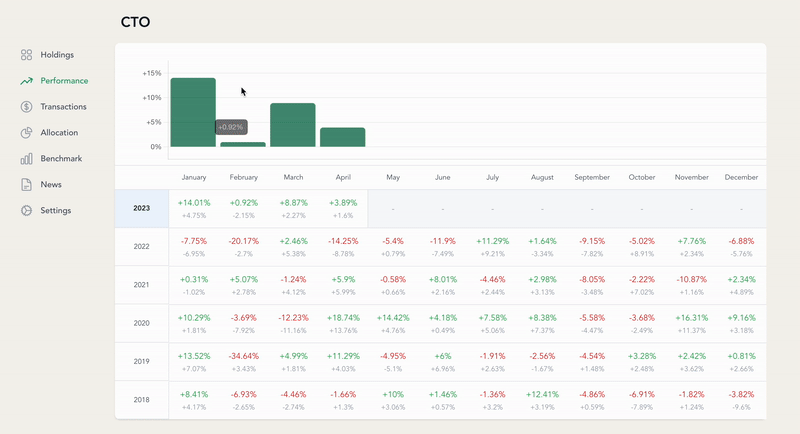Switch to Benchmark page
The image size is (800, 434).
[61, 159]
